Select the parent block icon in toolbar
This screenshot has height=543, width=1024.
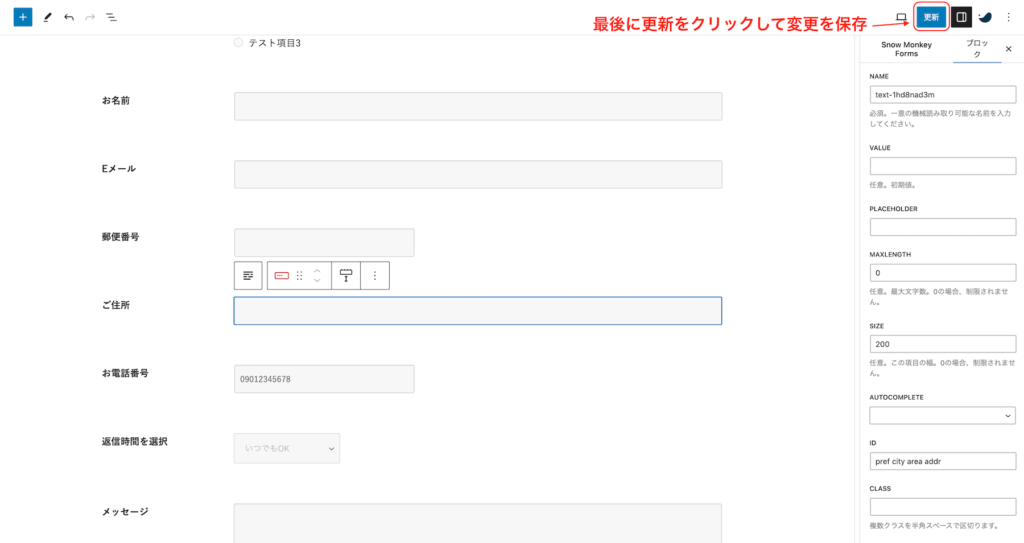pyautogui.click(x=248, y=275)
